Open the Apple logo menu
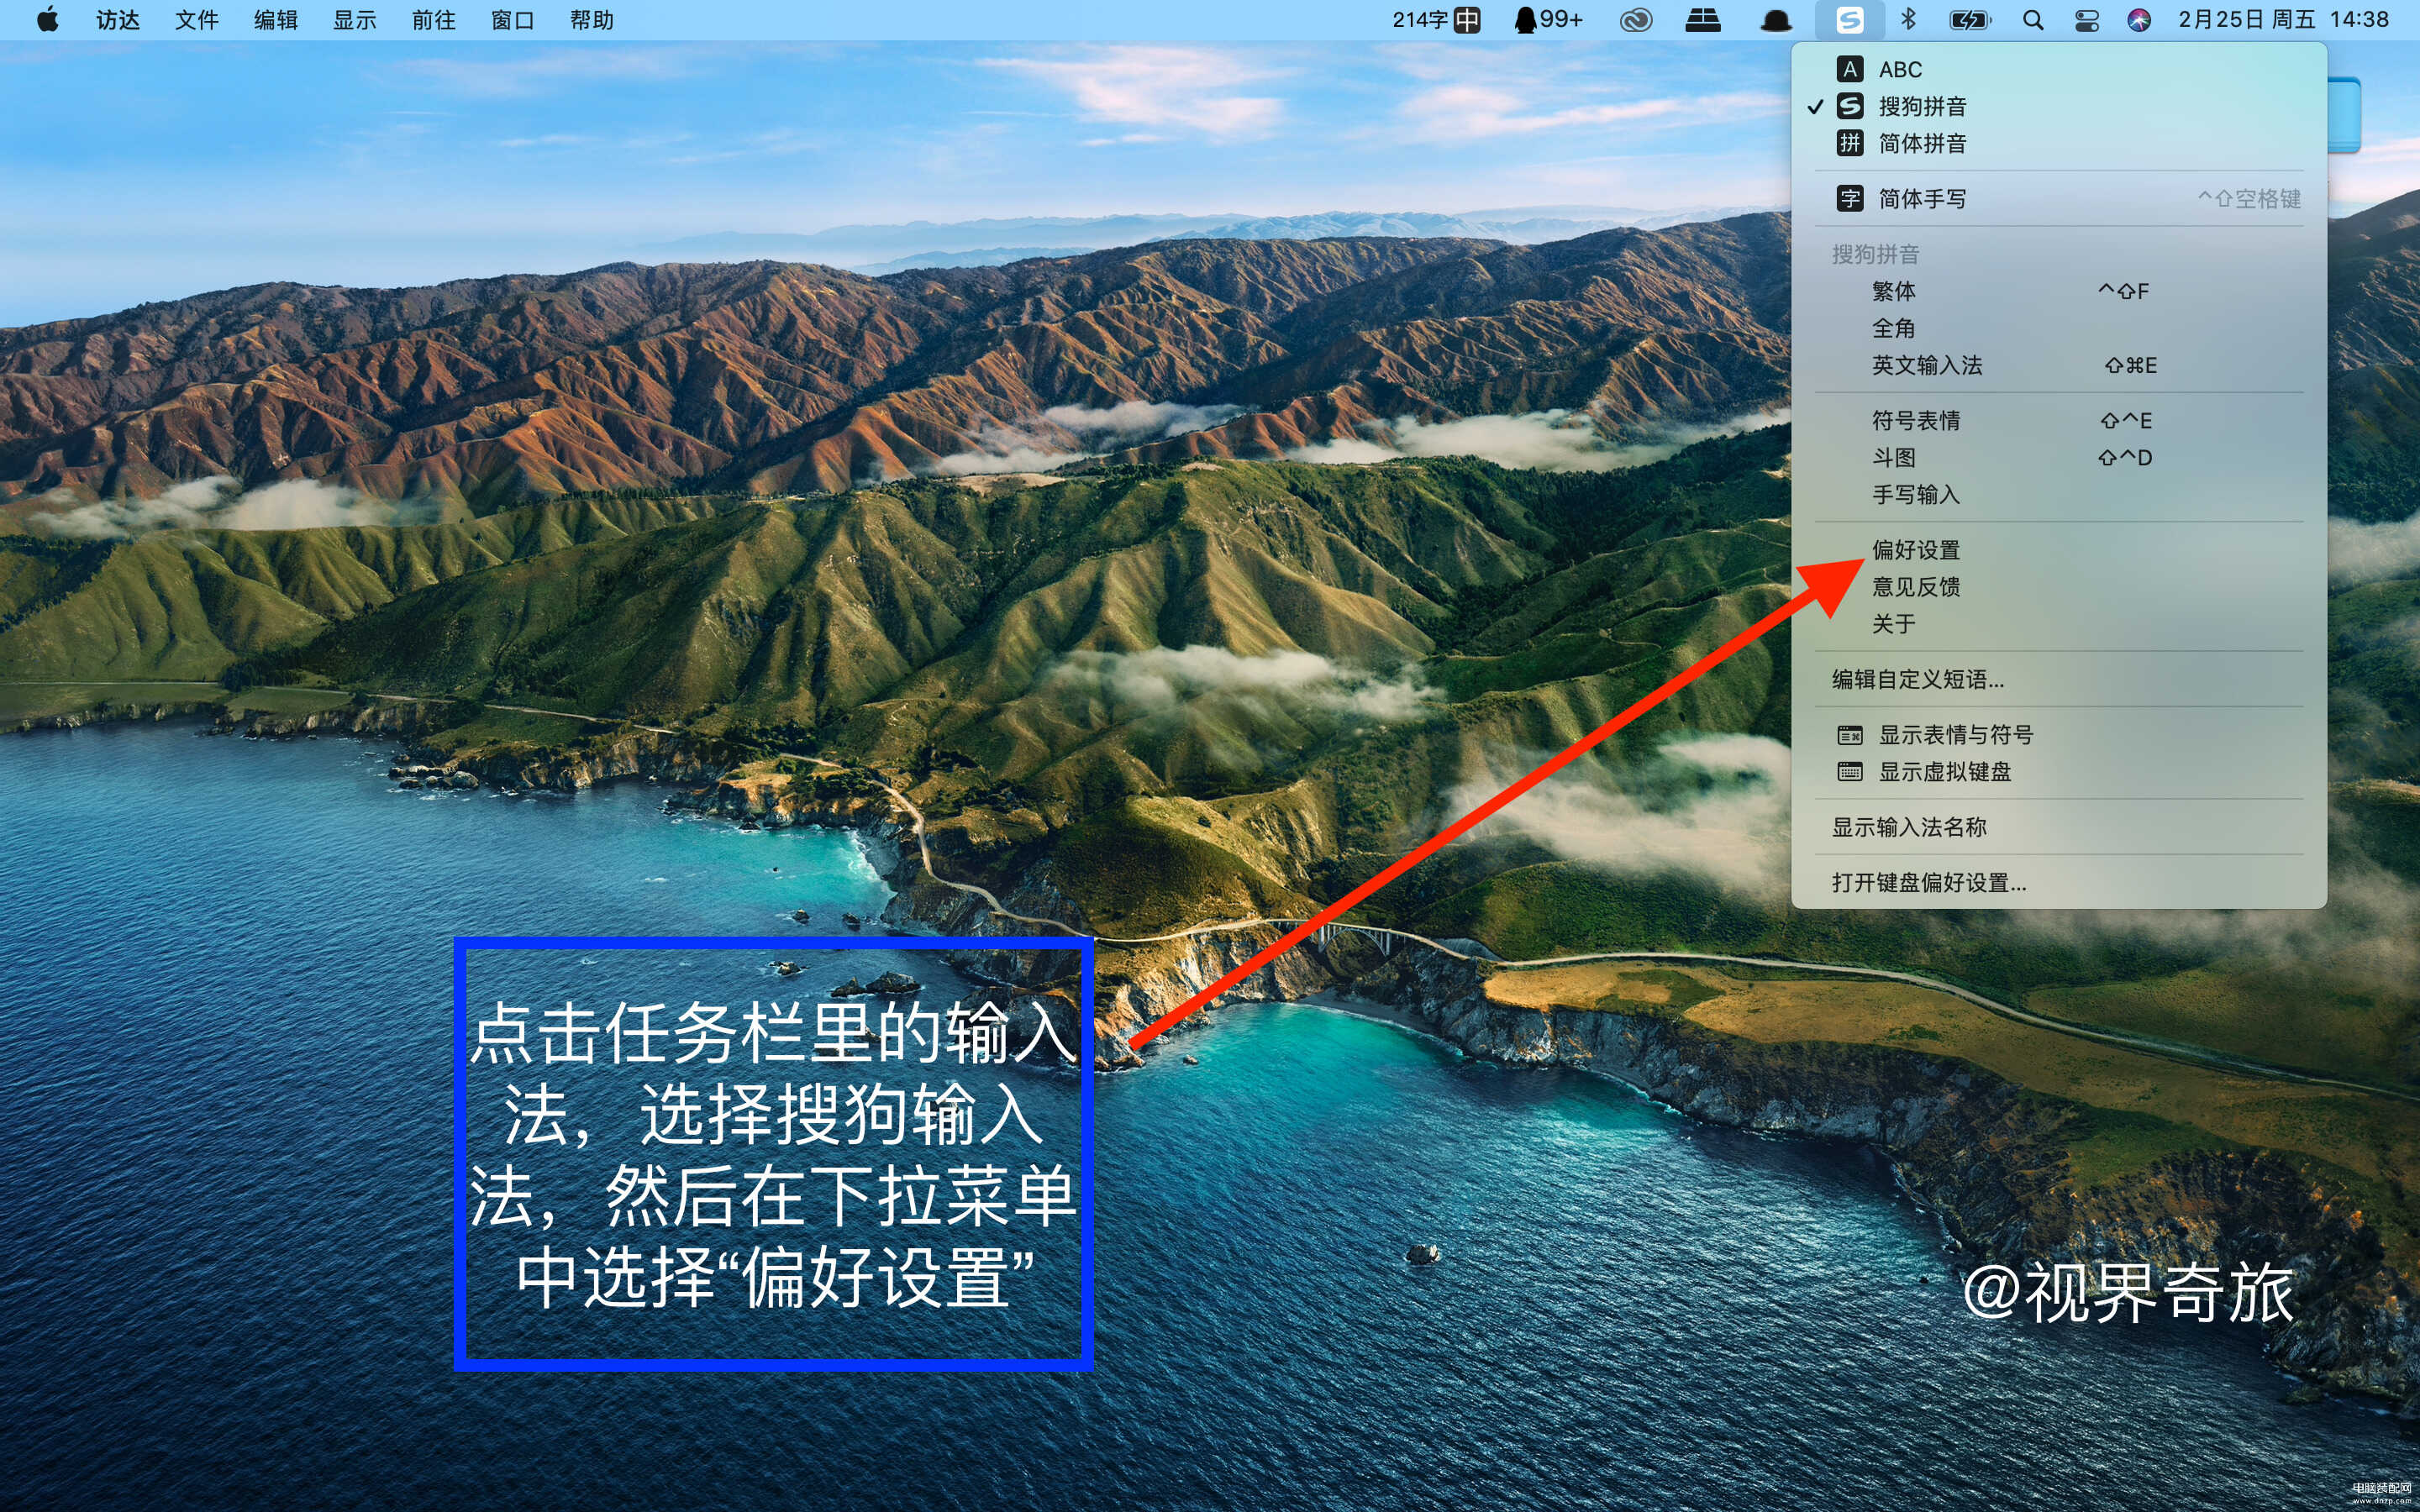The height and width of the screenshot is (1512, 2420). tap(47, 19)
